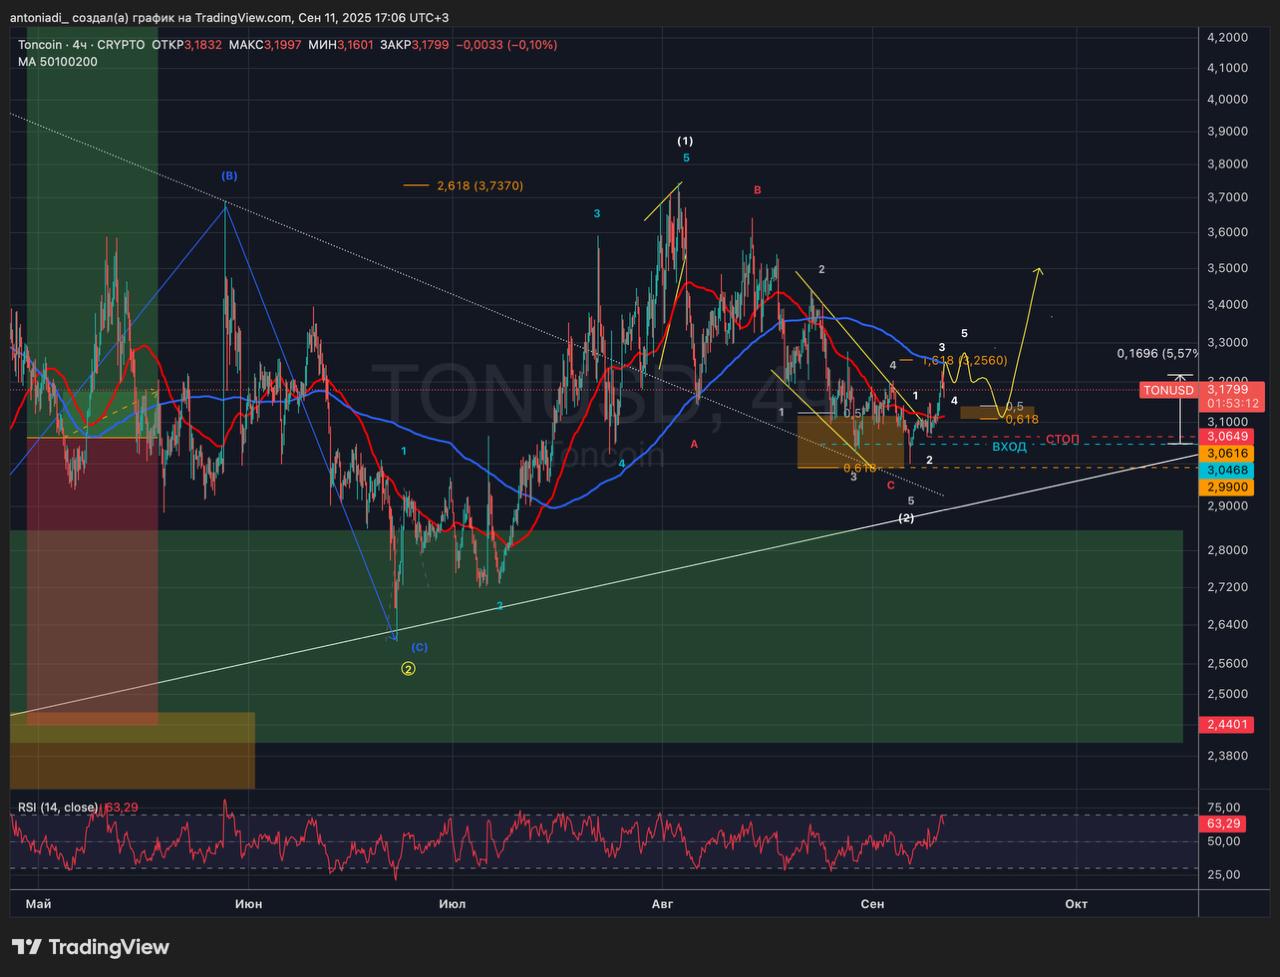Click the white (2) wave label

(x=906, y=518)
